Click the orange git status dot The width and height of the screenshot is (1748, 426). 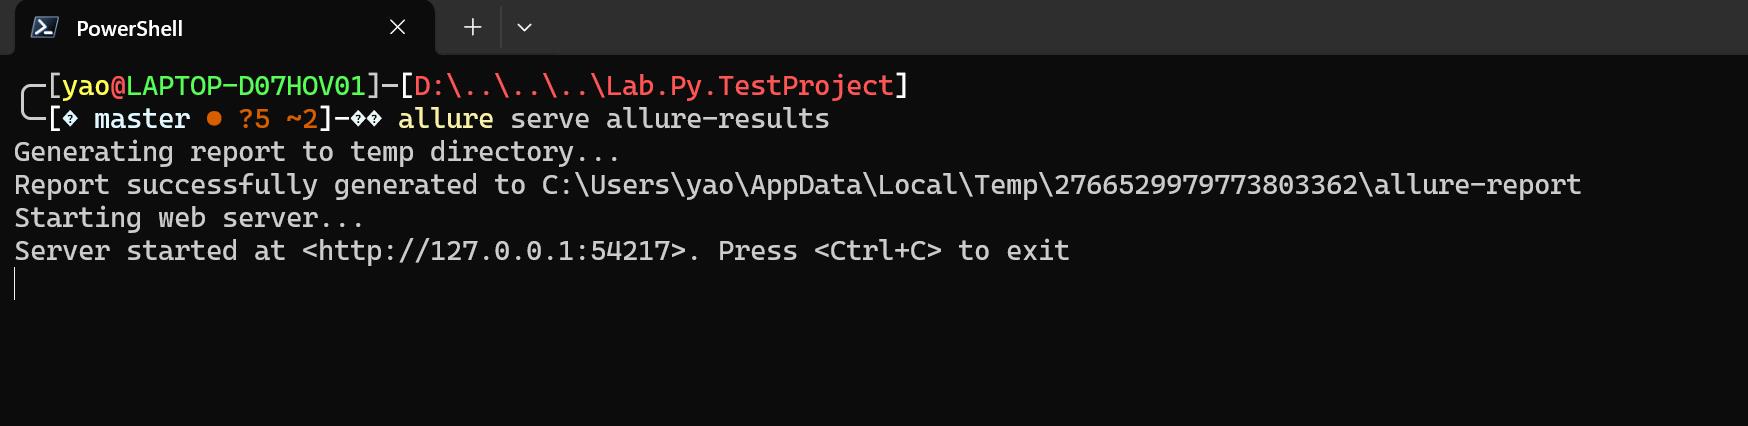click(x=214, y=119)
